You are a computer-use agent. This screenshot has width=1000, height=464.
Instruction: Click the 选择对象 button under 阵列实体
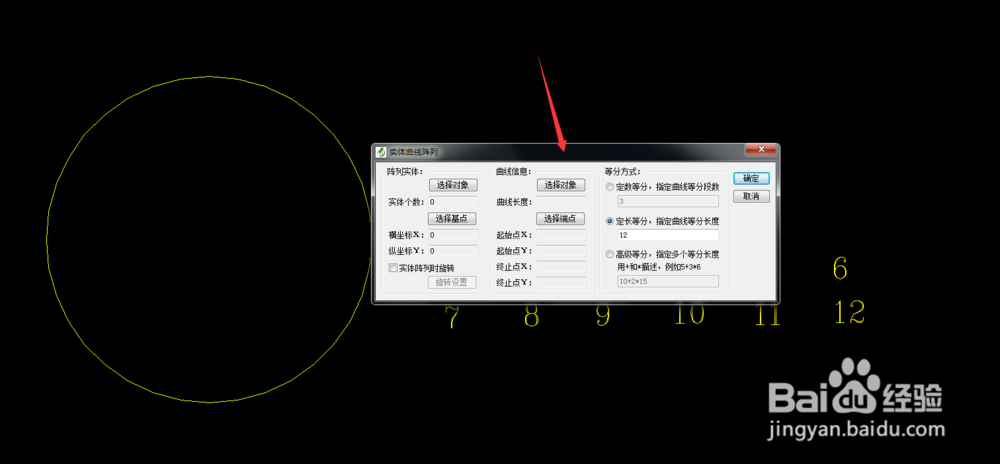tap(453, 185)
